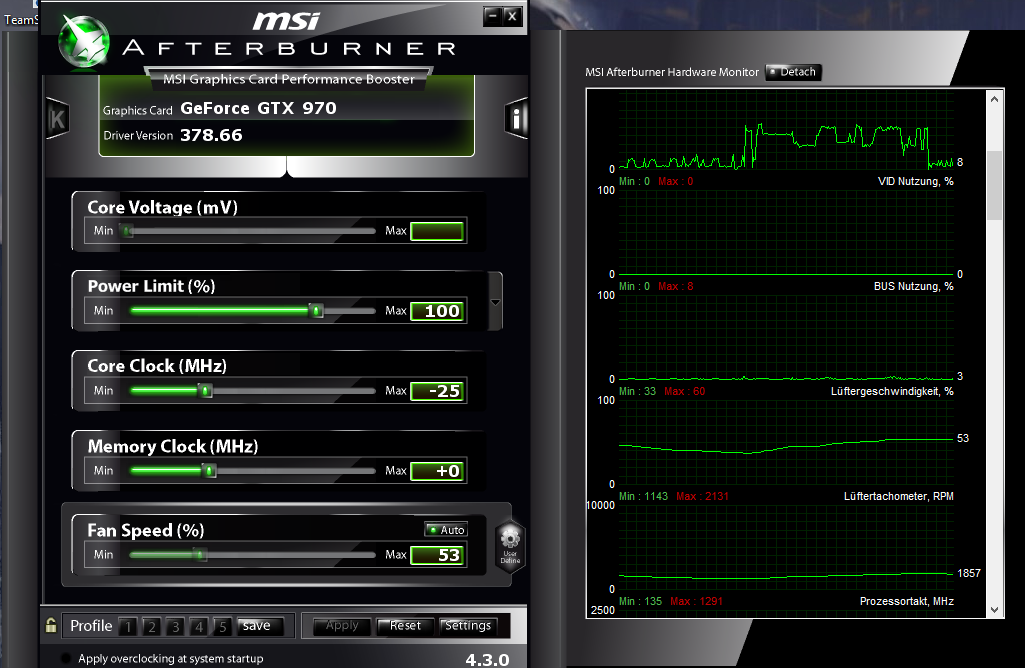This screenshot has width=1025, height=668.
Task: Click hardware monitor scrollbar down arrow
Action: [994, 610]
